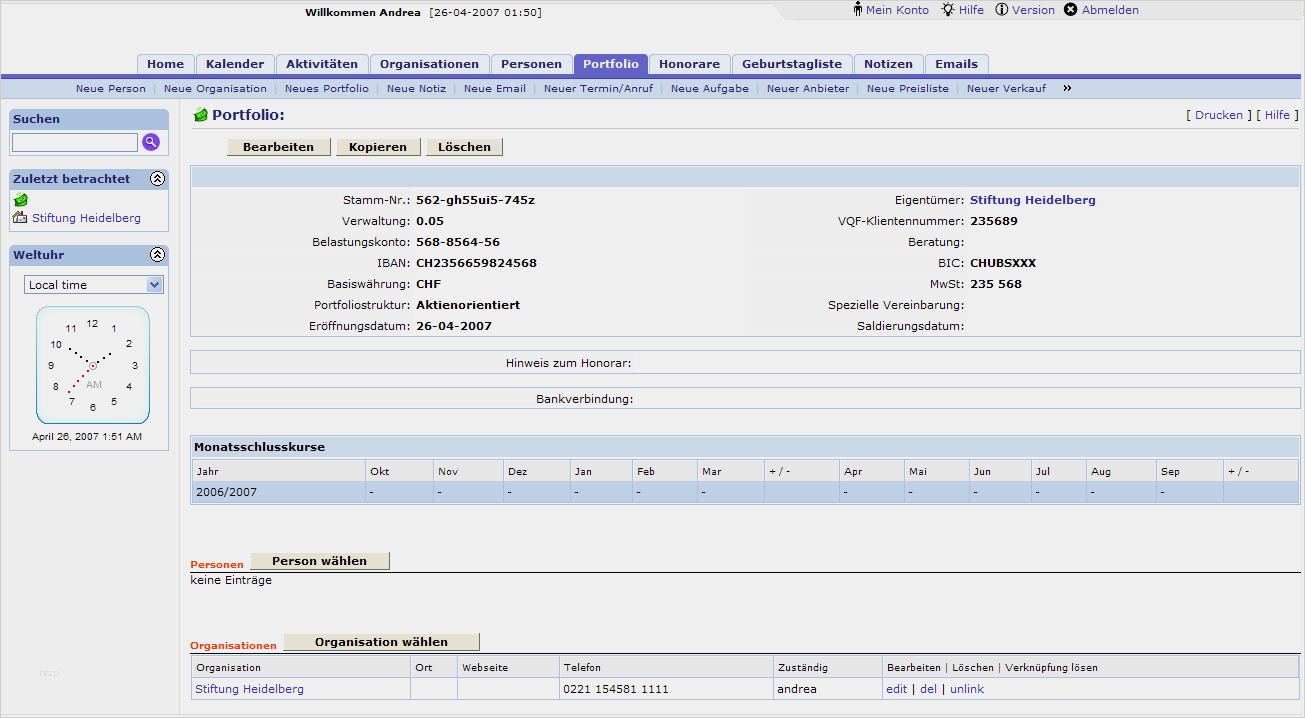The width and height of the screenshot is (1305, 718).
Task: Focus the Suchen search text field
Action: (75, 142)
